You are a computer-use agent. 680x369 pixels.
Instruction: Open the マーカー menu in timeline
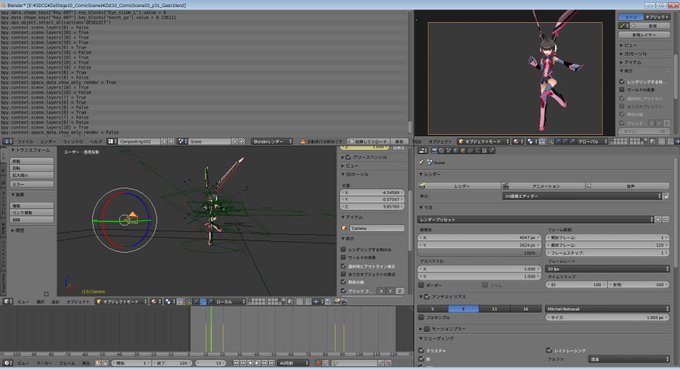pos(44,363)
